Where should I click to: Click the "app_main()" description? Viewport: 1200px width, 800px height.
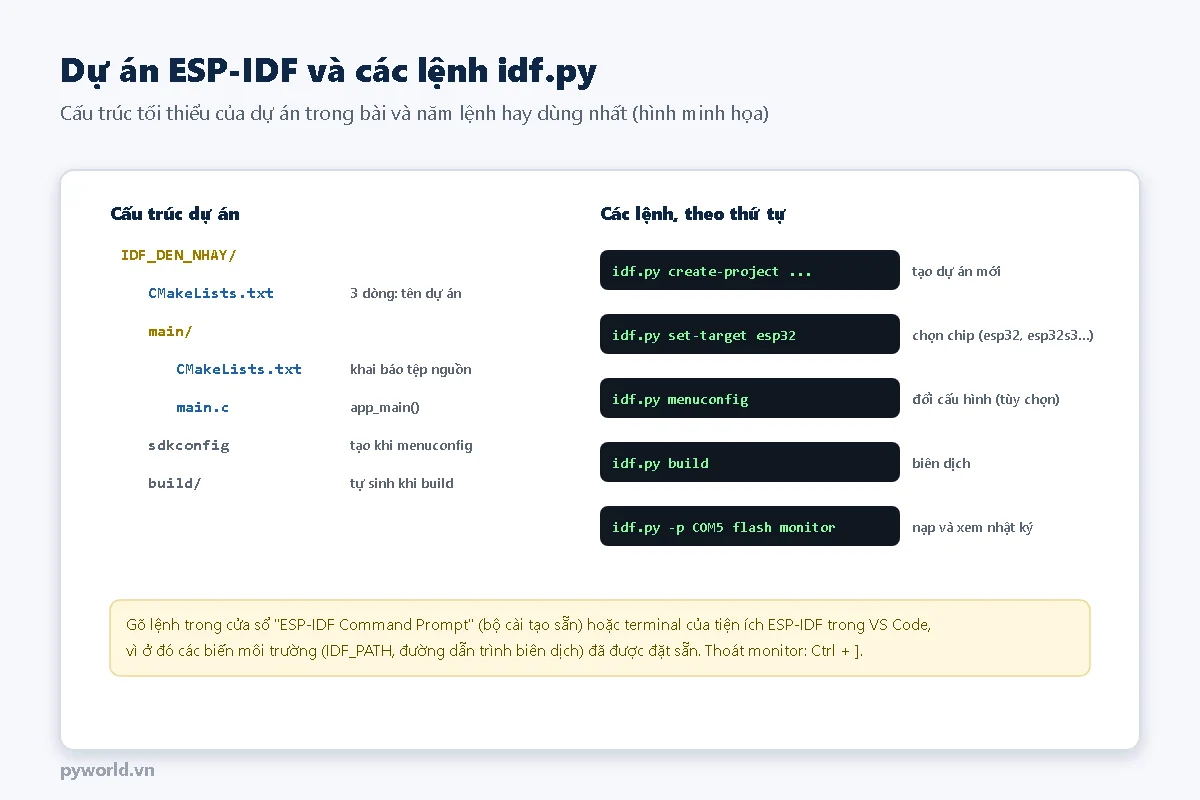point(385,407)
